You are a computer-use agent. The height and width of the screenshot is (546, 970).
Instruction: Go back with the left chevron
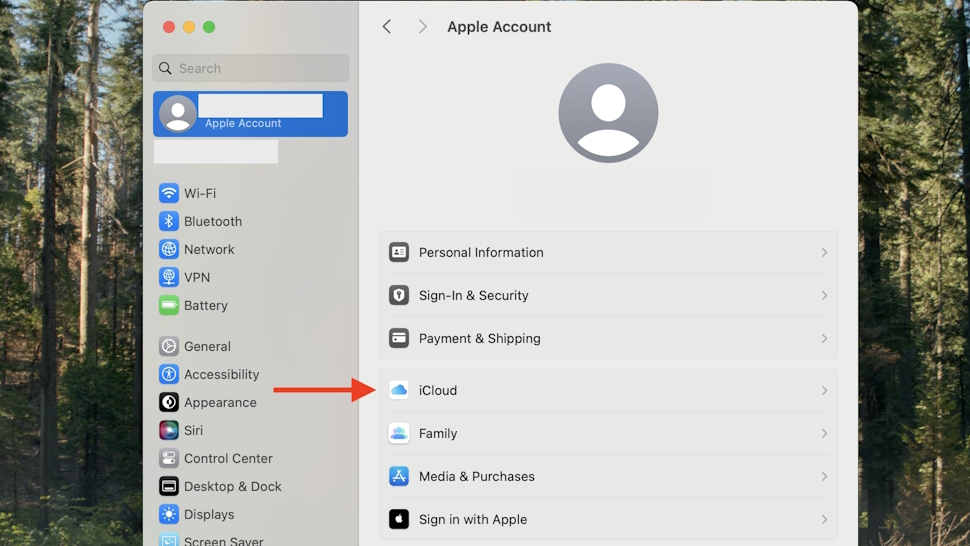click(x=387, y=27)
